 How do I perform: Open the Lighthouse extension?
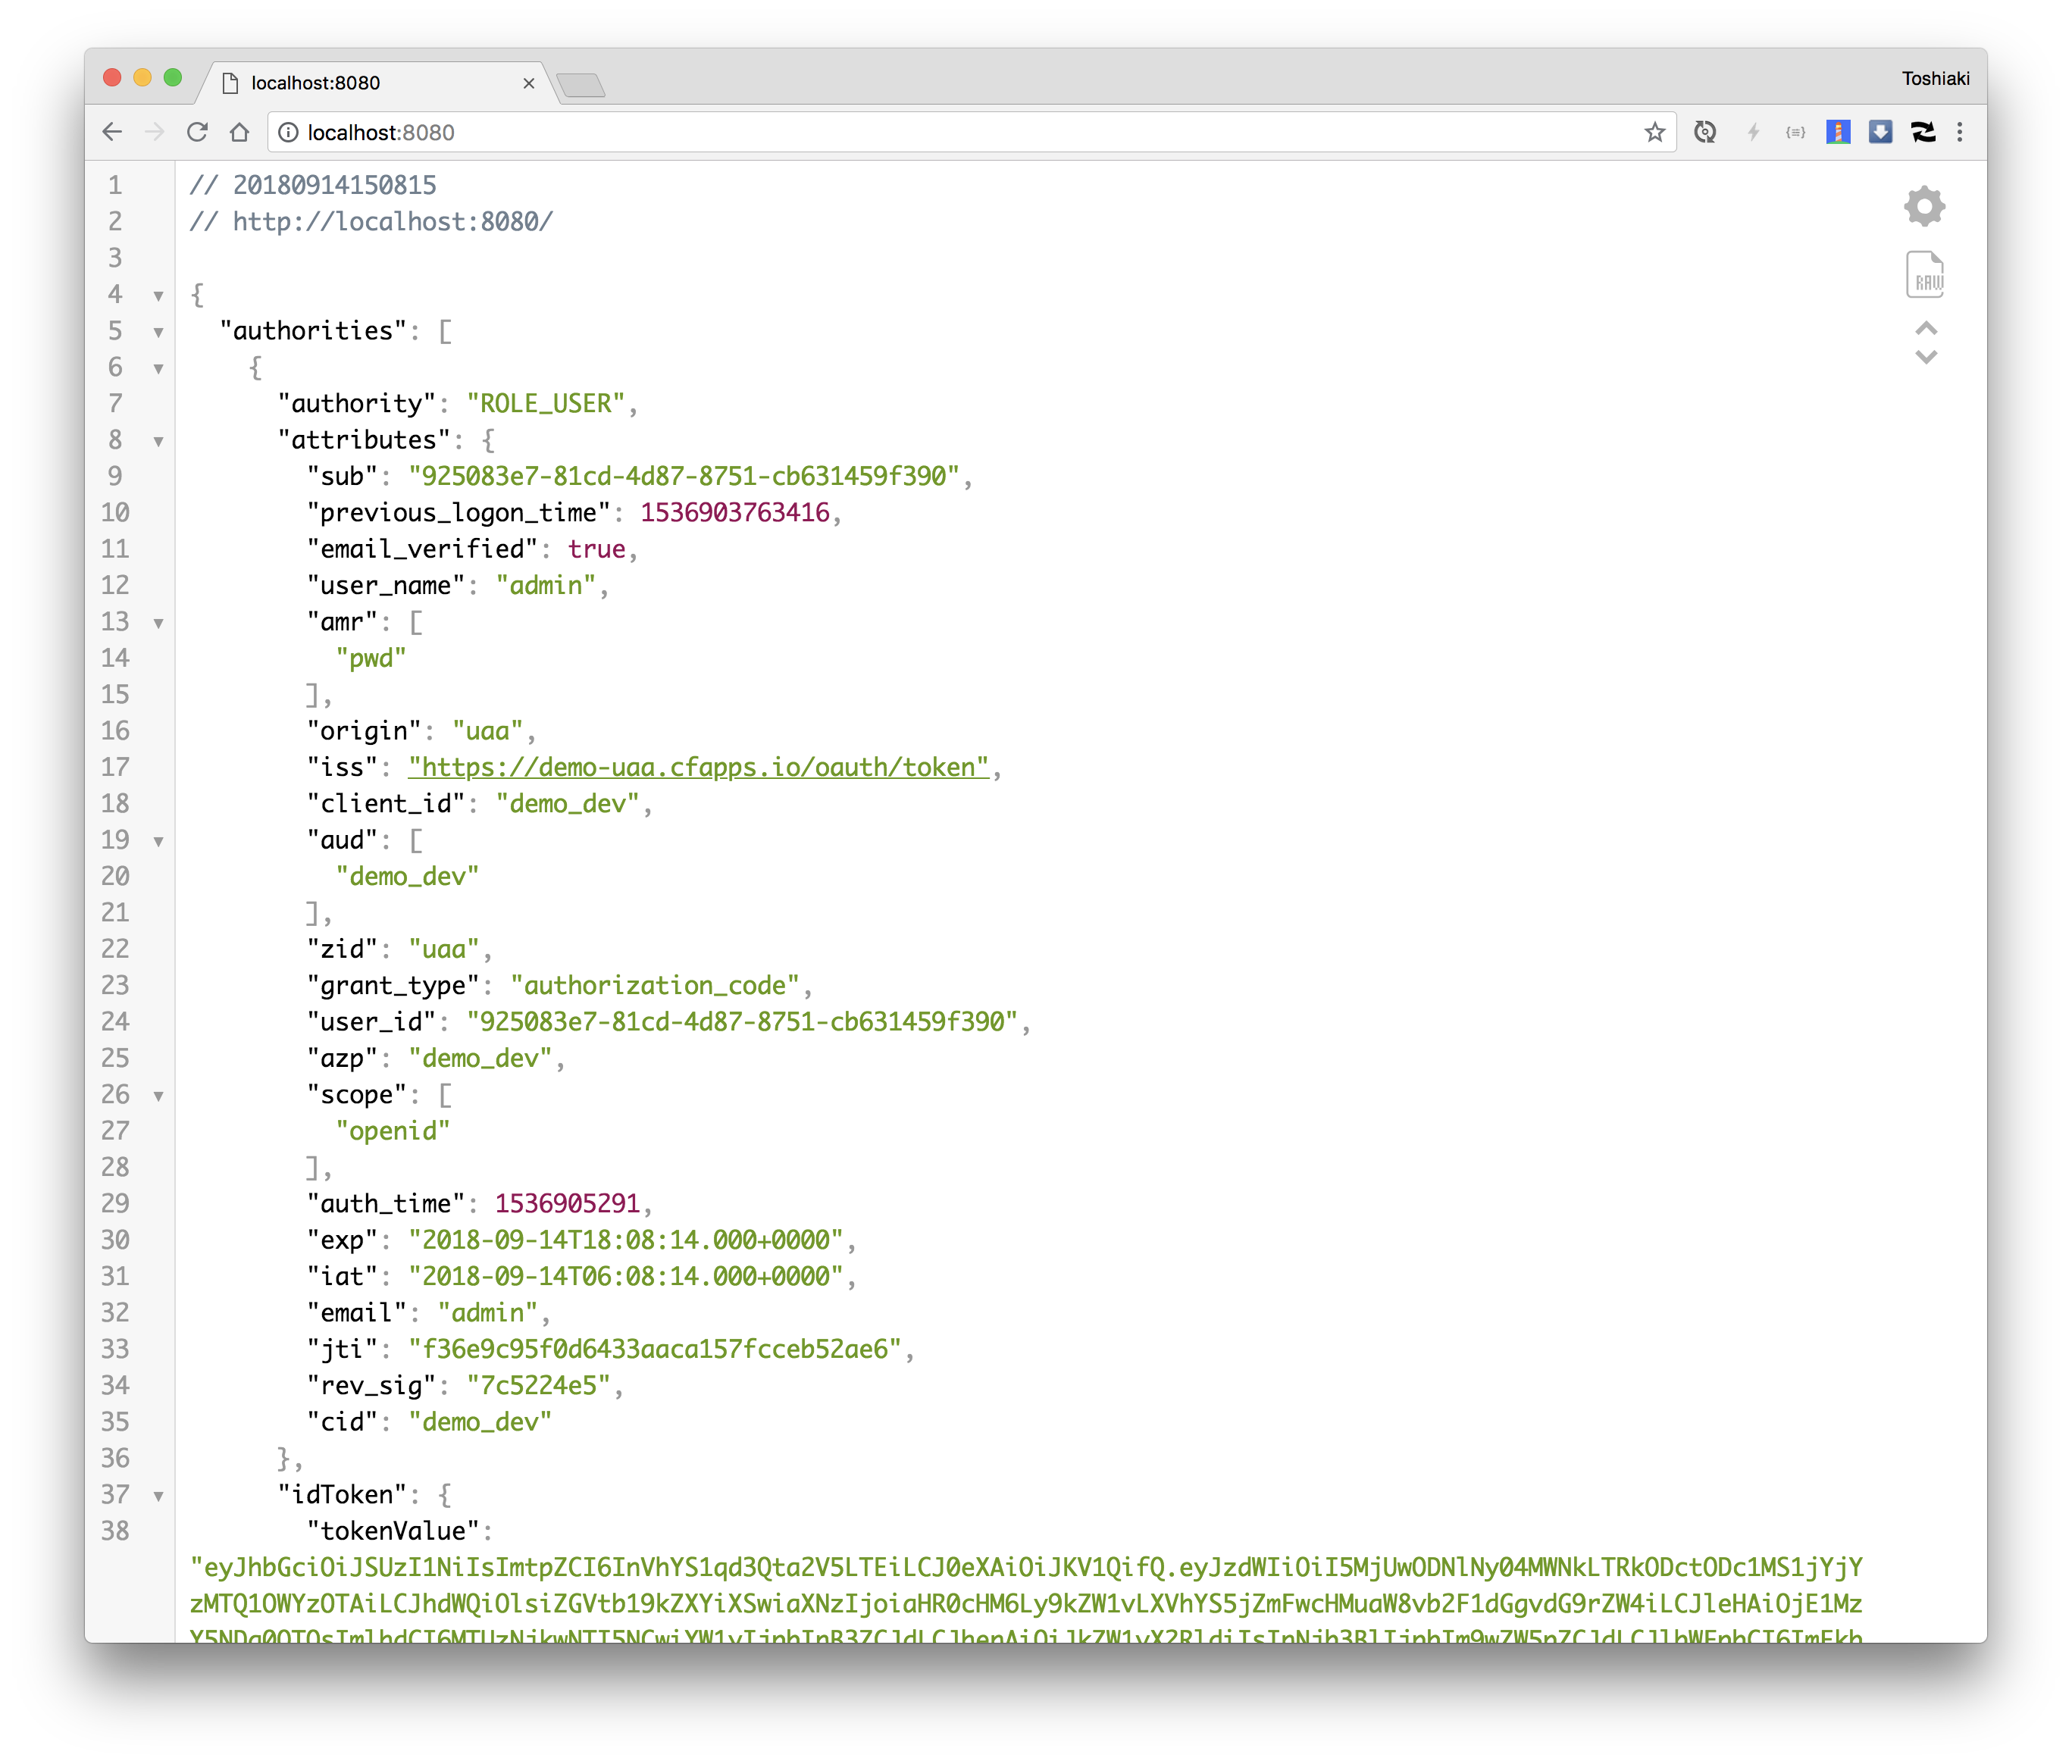(1838, 132)
